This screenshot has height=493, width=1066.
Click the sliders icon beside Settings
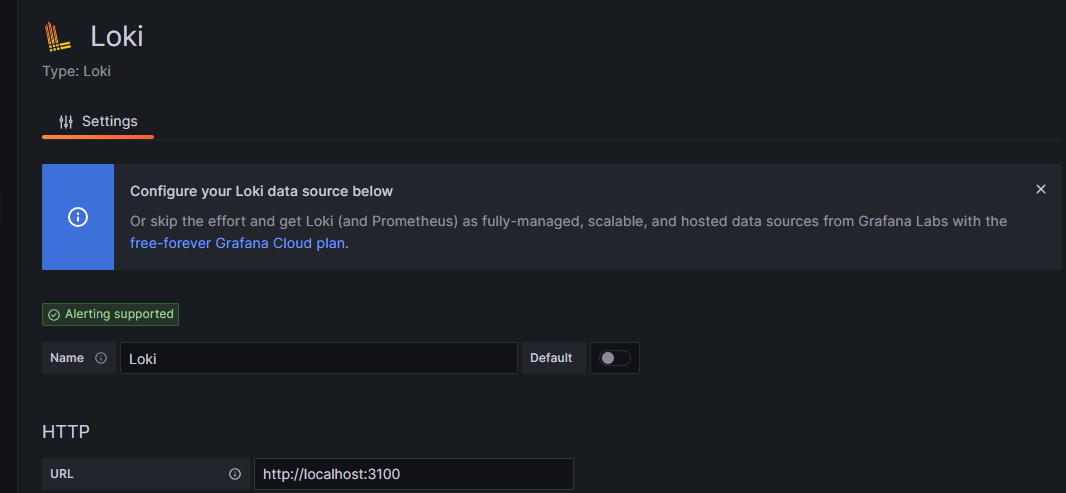coord(66,122)
